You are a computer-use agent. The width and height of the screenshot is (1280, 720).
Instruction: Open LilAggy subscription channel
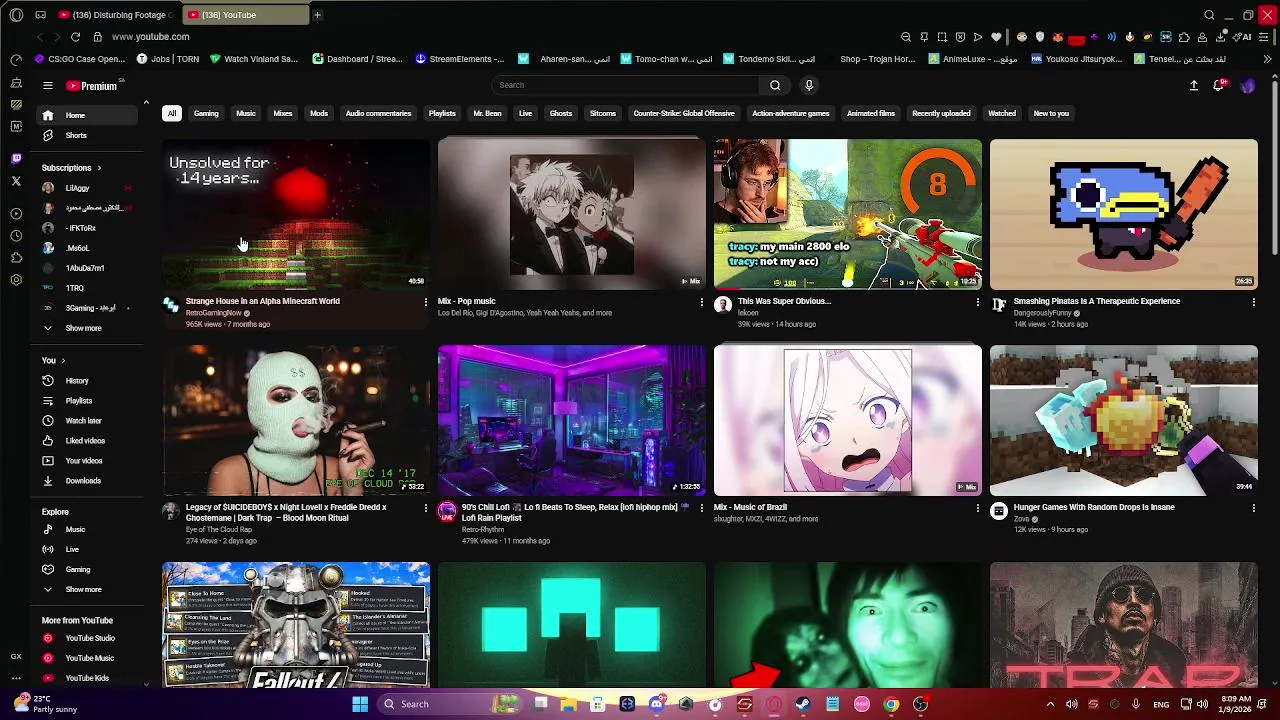(88, 188)
